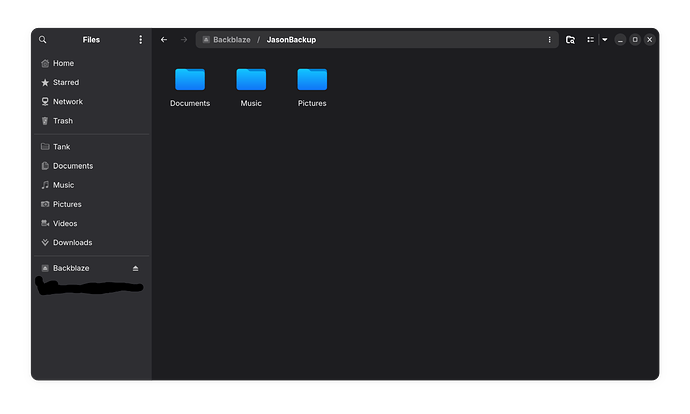The image size is (690, 414).
Task: Select Documents in the sidebar
Action: [x=92, y=166]
